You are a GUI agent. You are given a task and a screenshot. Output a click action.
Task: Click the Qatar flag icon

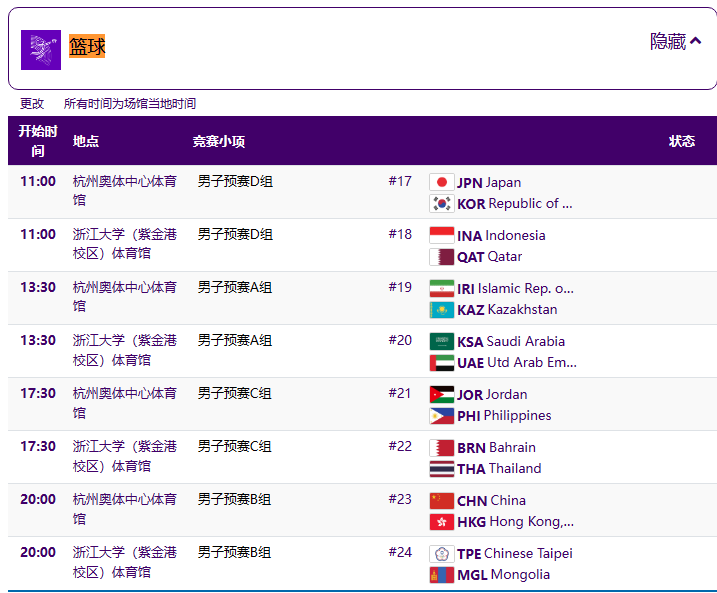[441, 256]
